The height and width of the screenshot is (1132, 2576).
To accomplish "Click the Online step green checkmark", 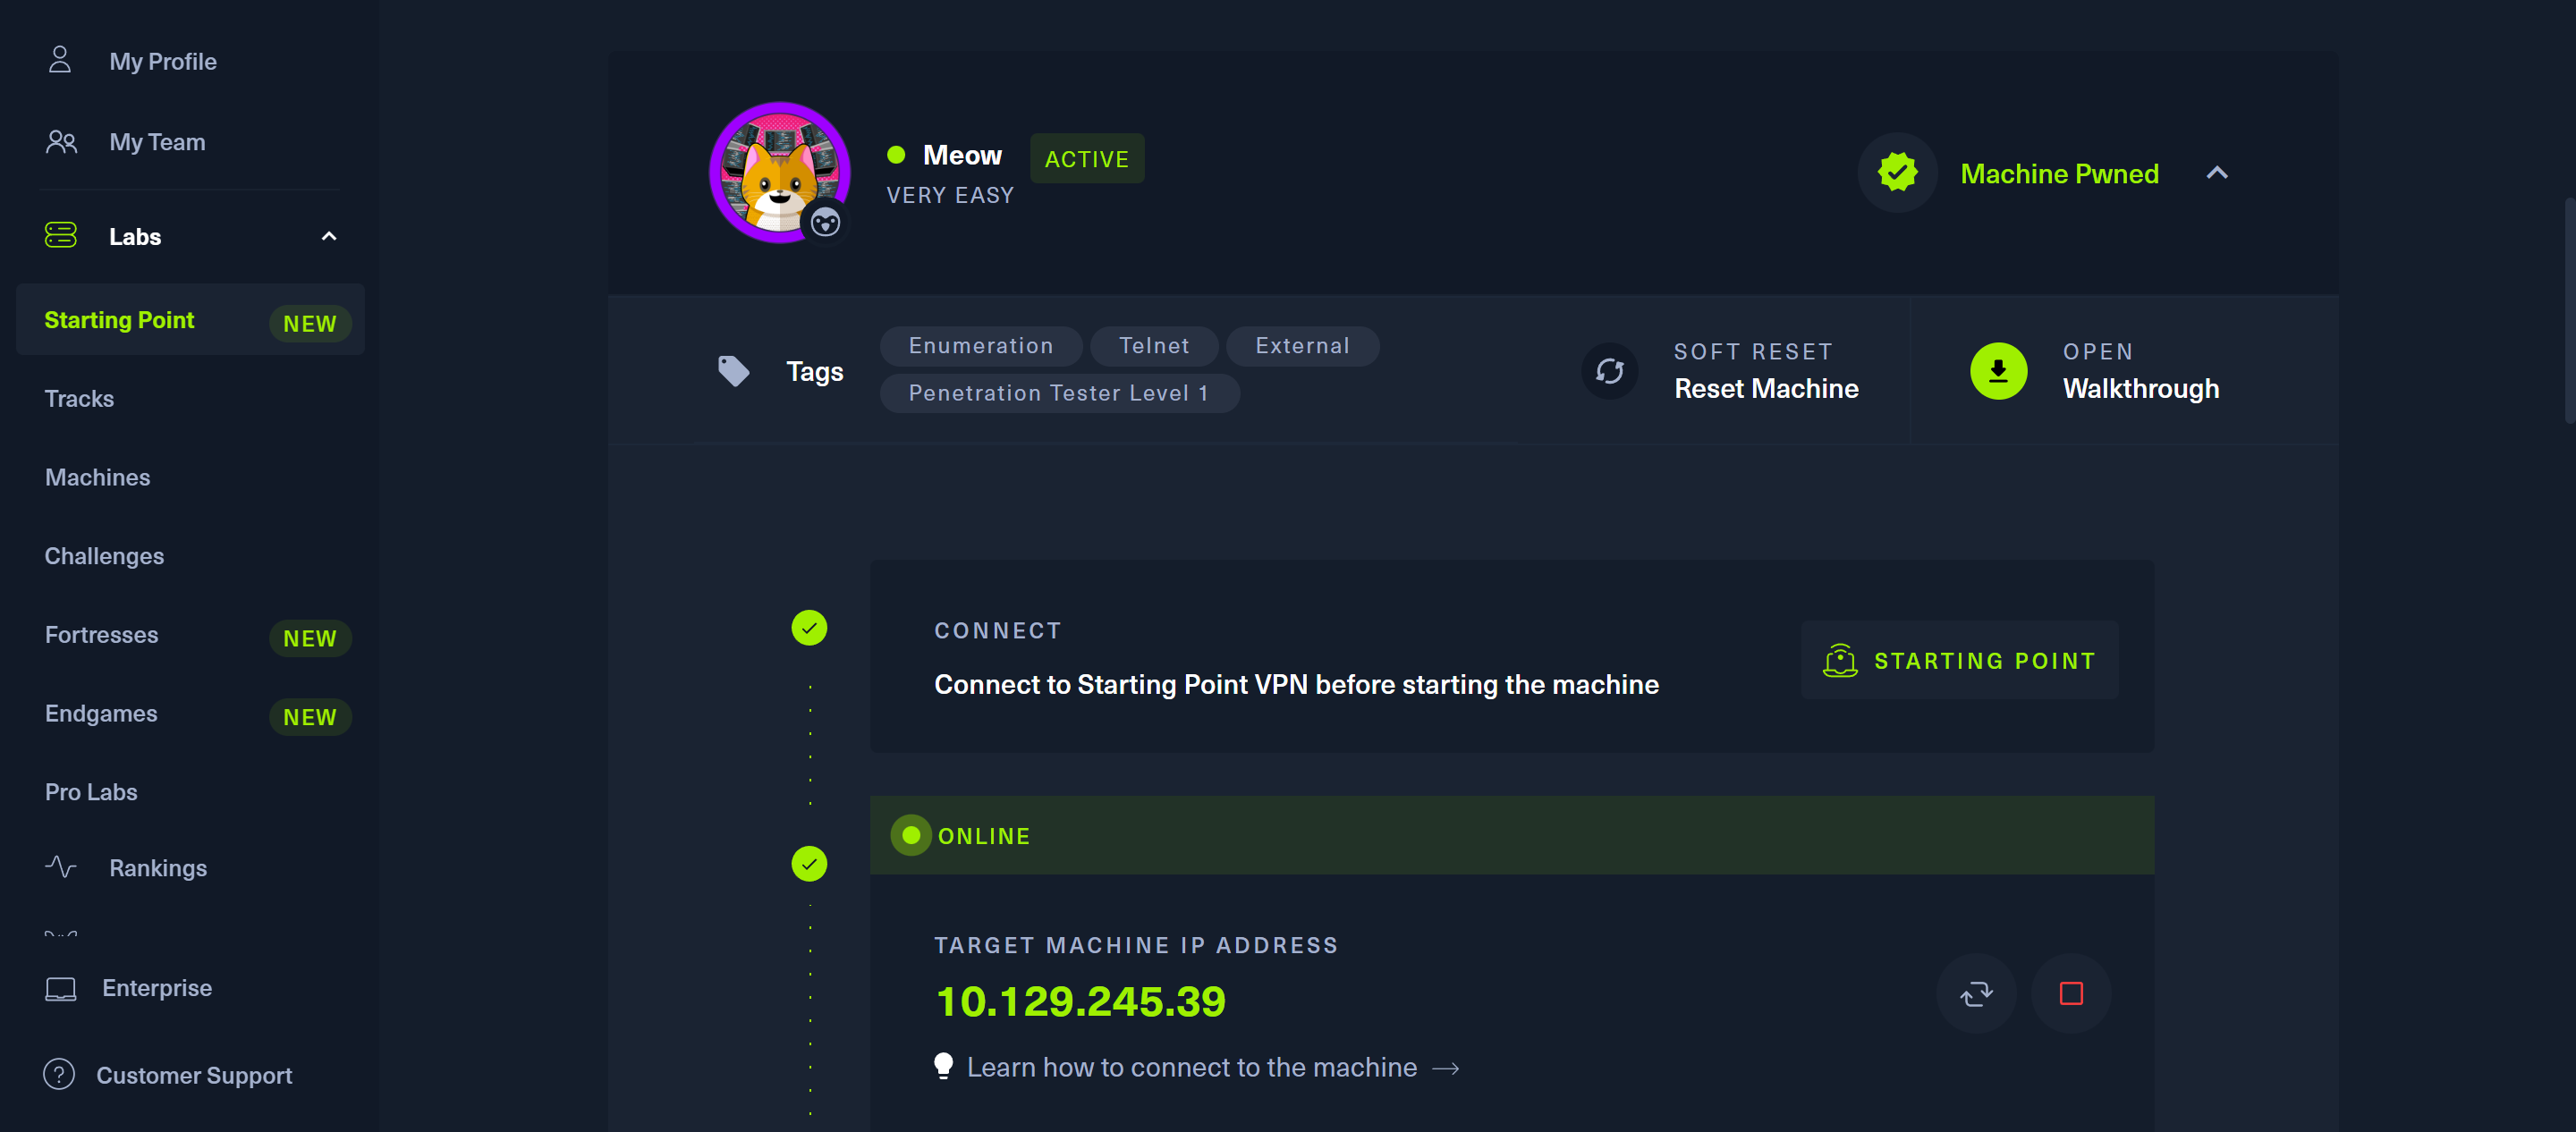I will [x=809, y=864].
